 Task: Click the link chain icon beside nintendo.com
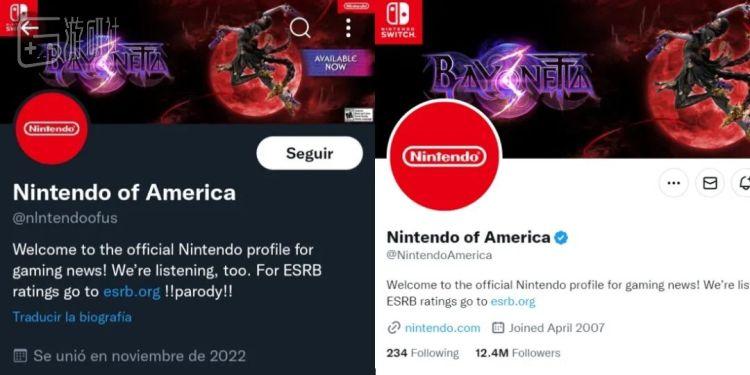coord(394,328)
